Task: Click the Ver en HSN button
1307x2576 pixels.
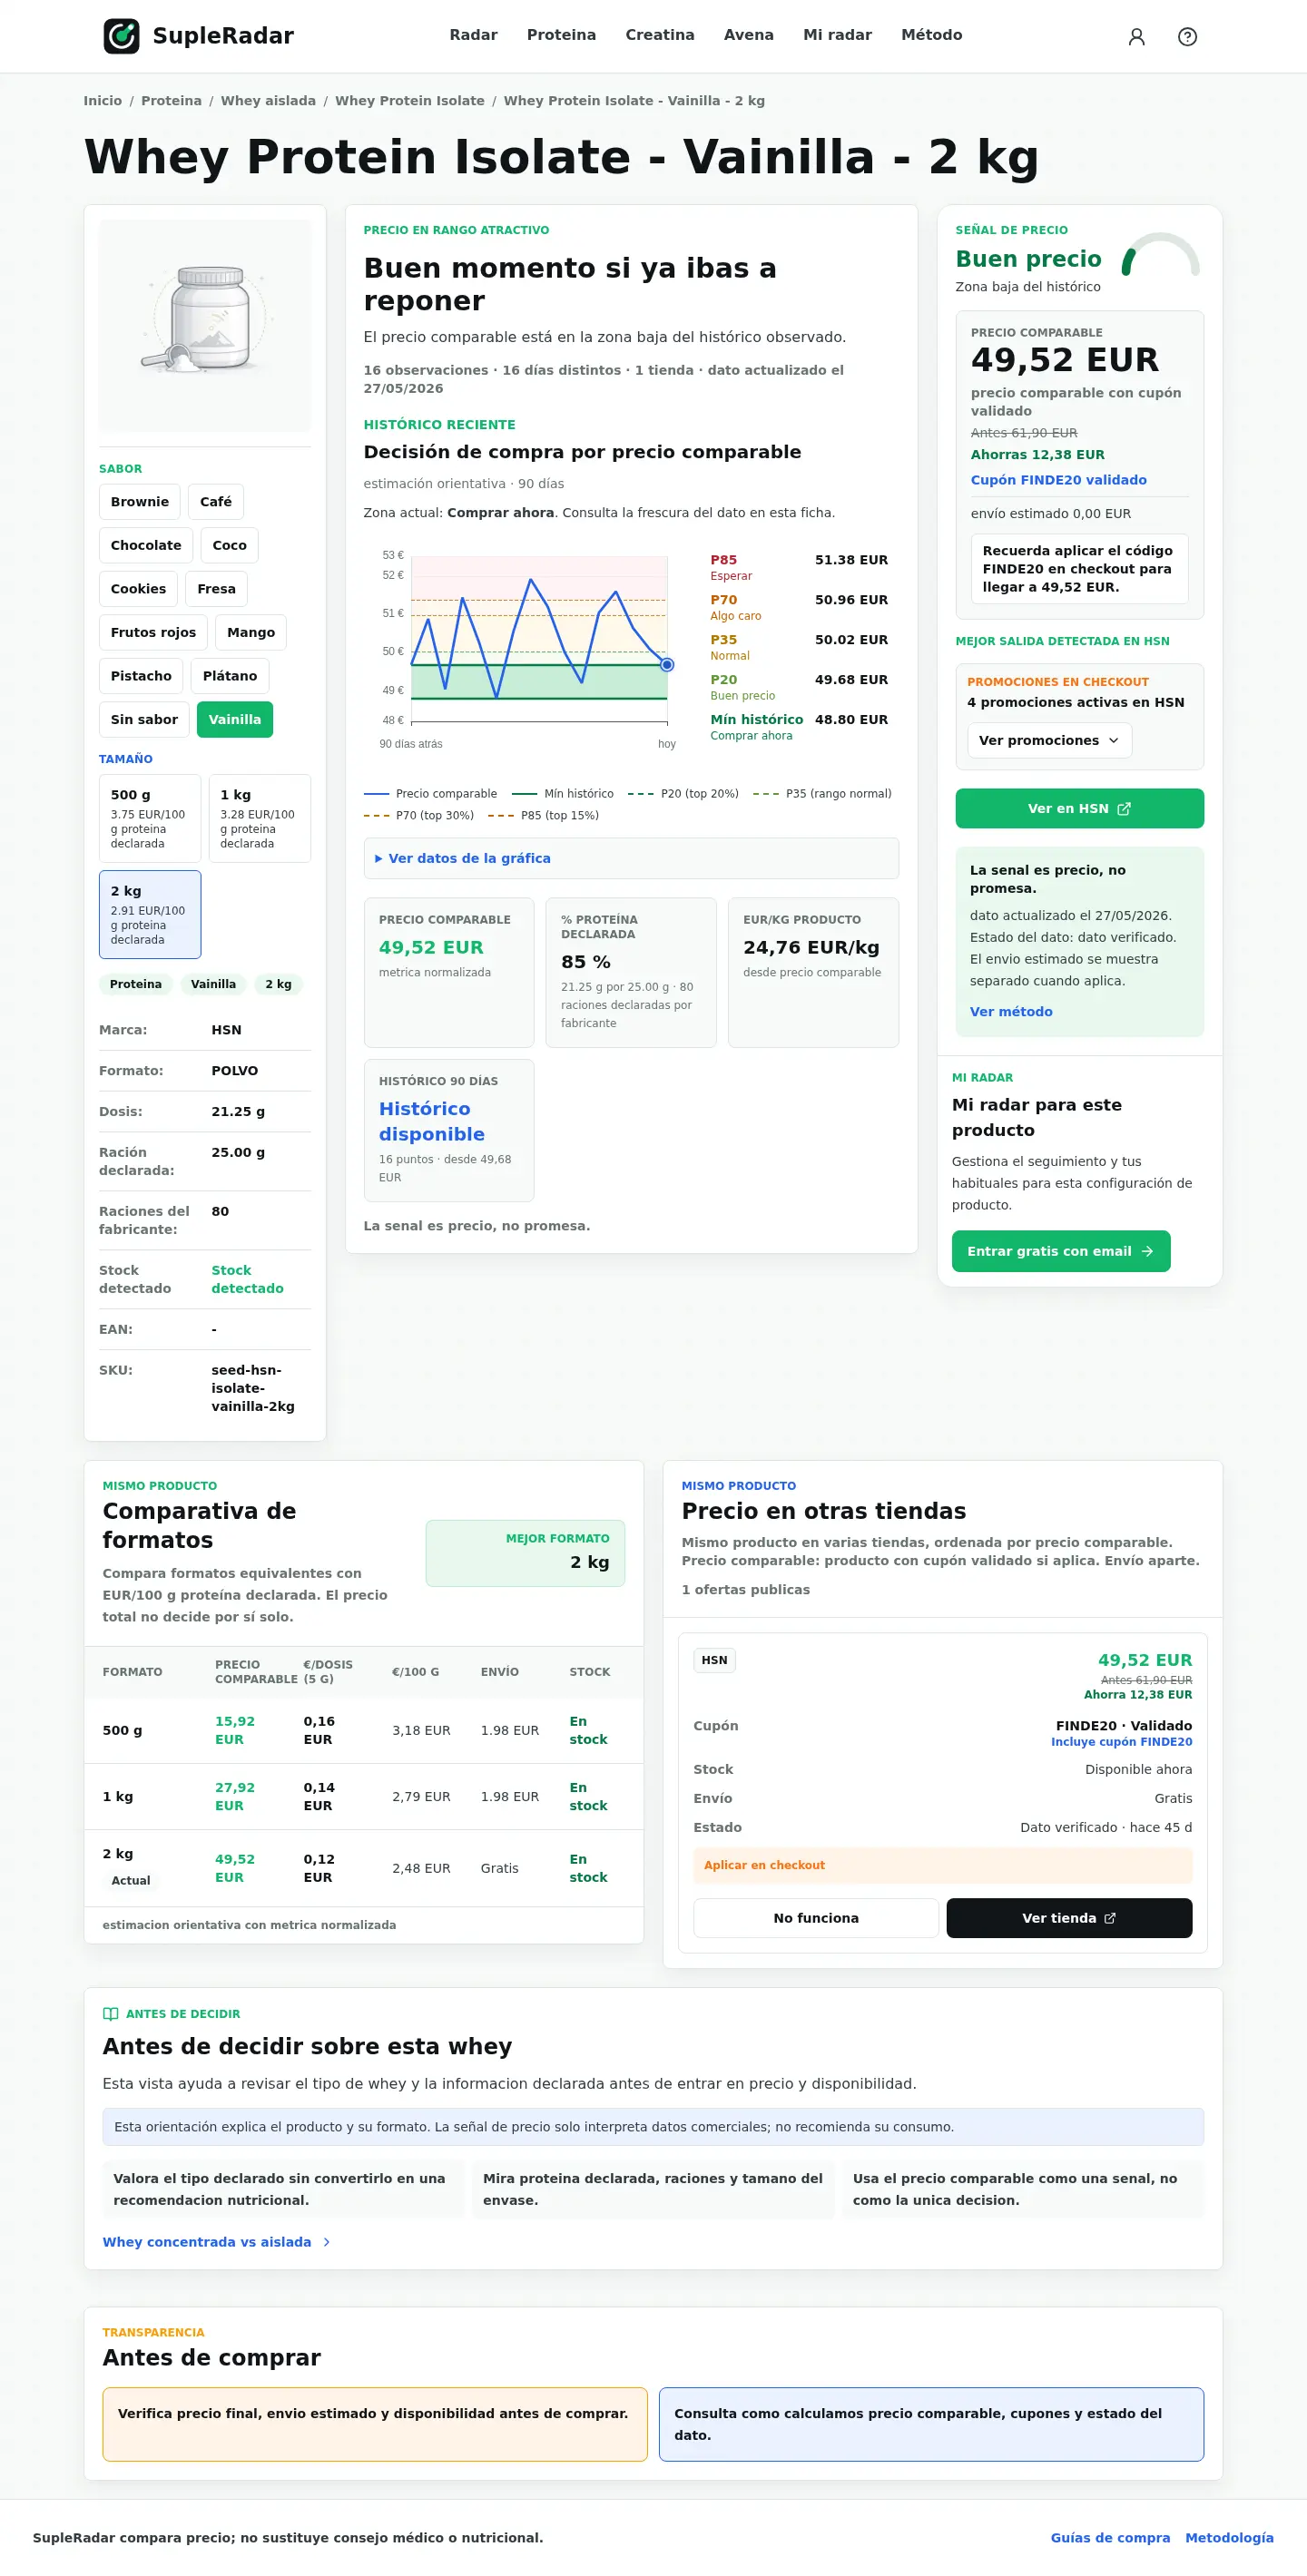Action: point(1079,808)
